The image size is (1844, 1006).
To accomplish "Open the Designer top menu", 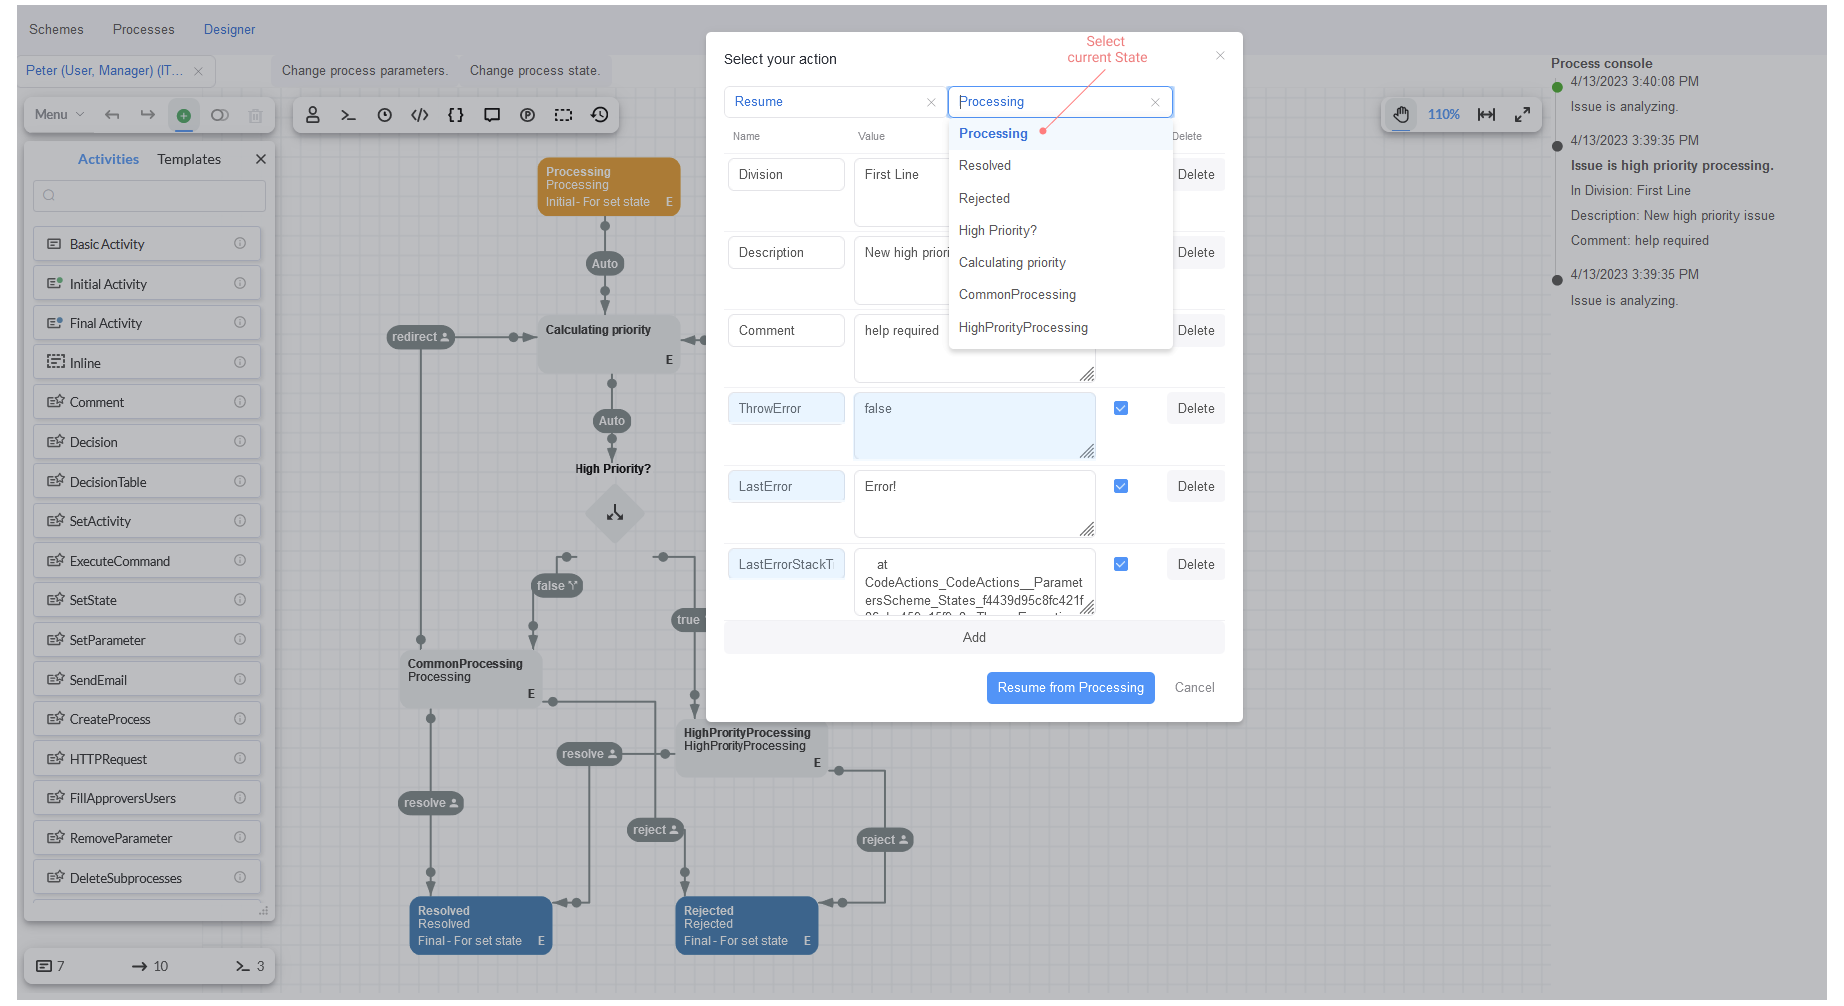I will pos(229,30).
